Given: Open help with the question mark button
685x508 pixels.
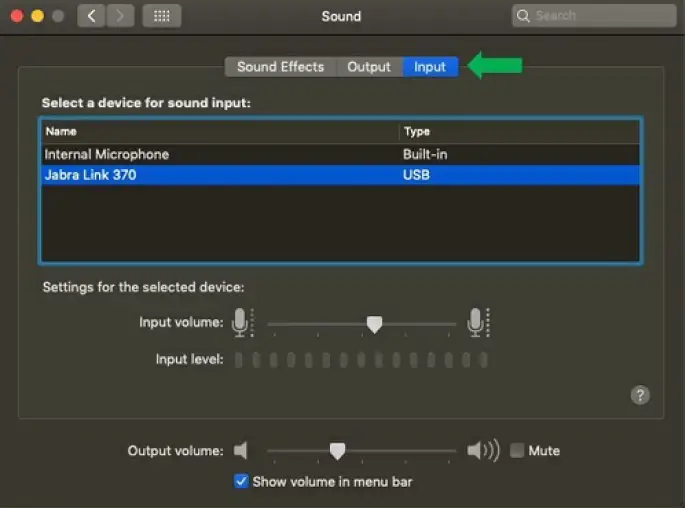Looking at the screenshot, I should coord(640,395).
